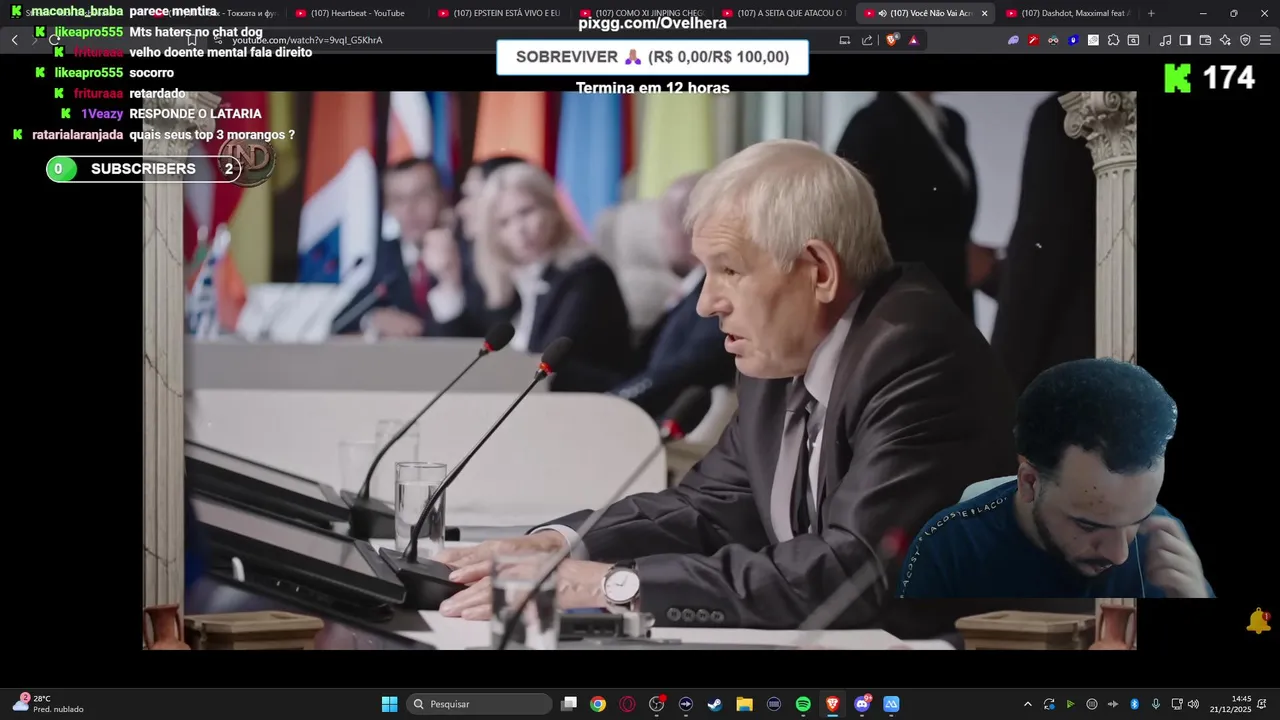Open the EPSTEIN ESTÁ VIVO tab
Screen dimensions: 1280x720
[500, 13]
